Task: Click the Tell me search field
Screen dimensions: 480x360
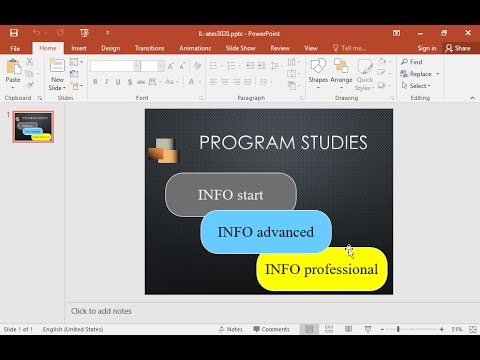Action: tap(349, 48)
